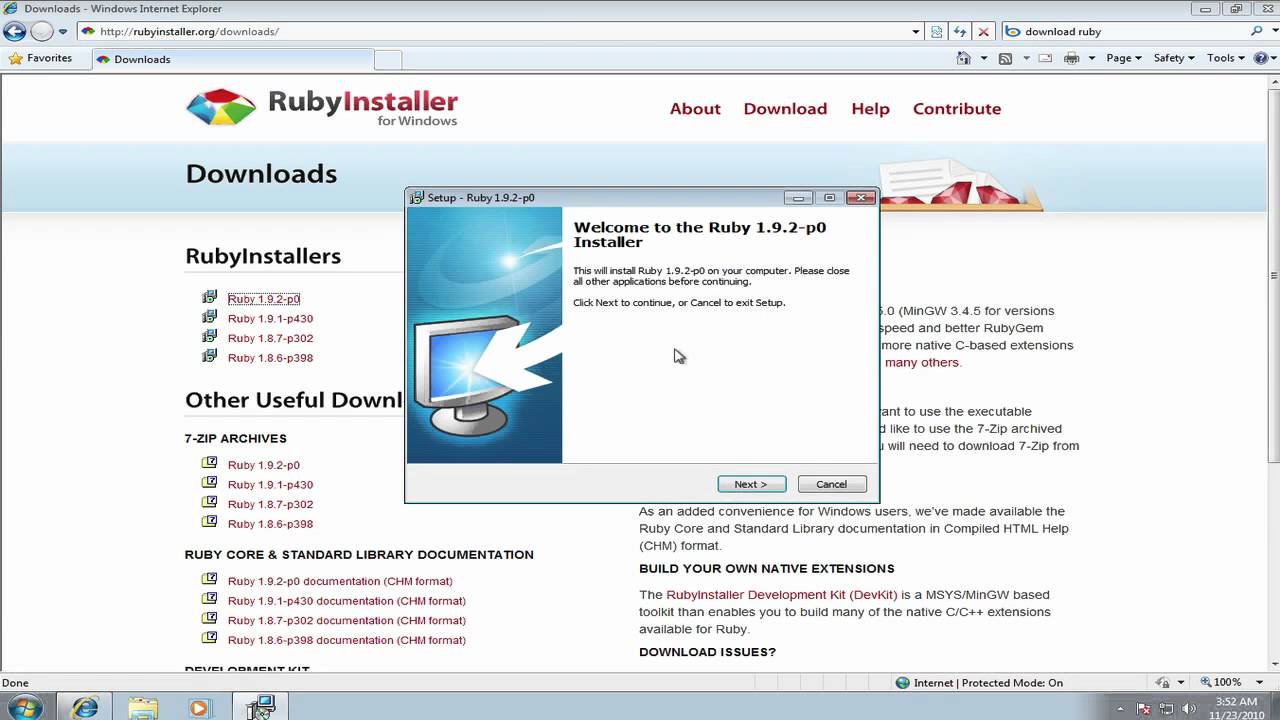Click archive icon beside 7-Zip Ruby 1.8.7-p302
This screenshot has width=1280, height=720.
(209, 502)
